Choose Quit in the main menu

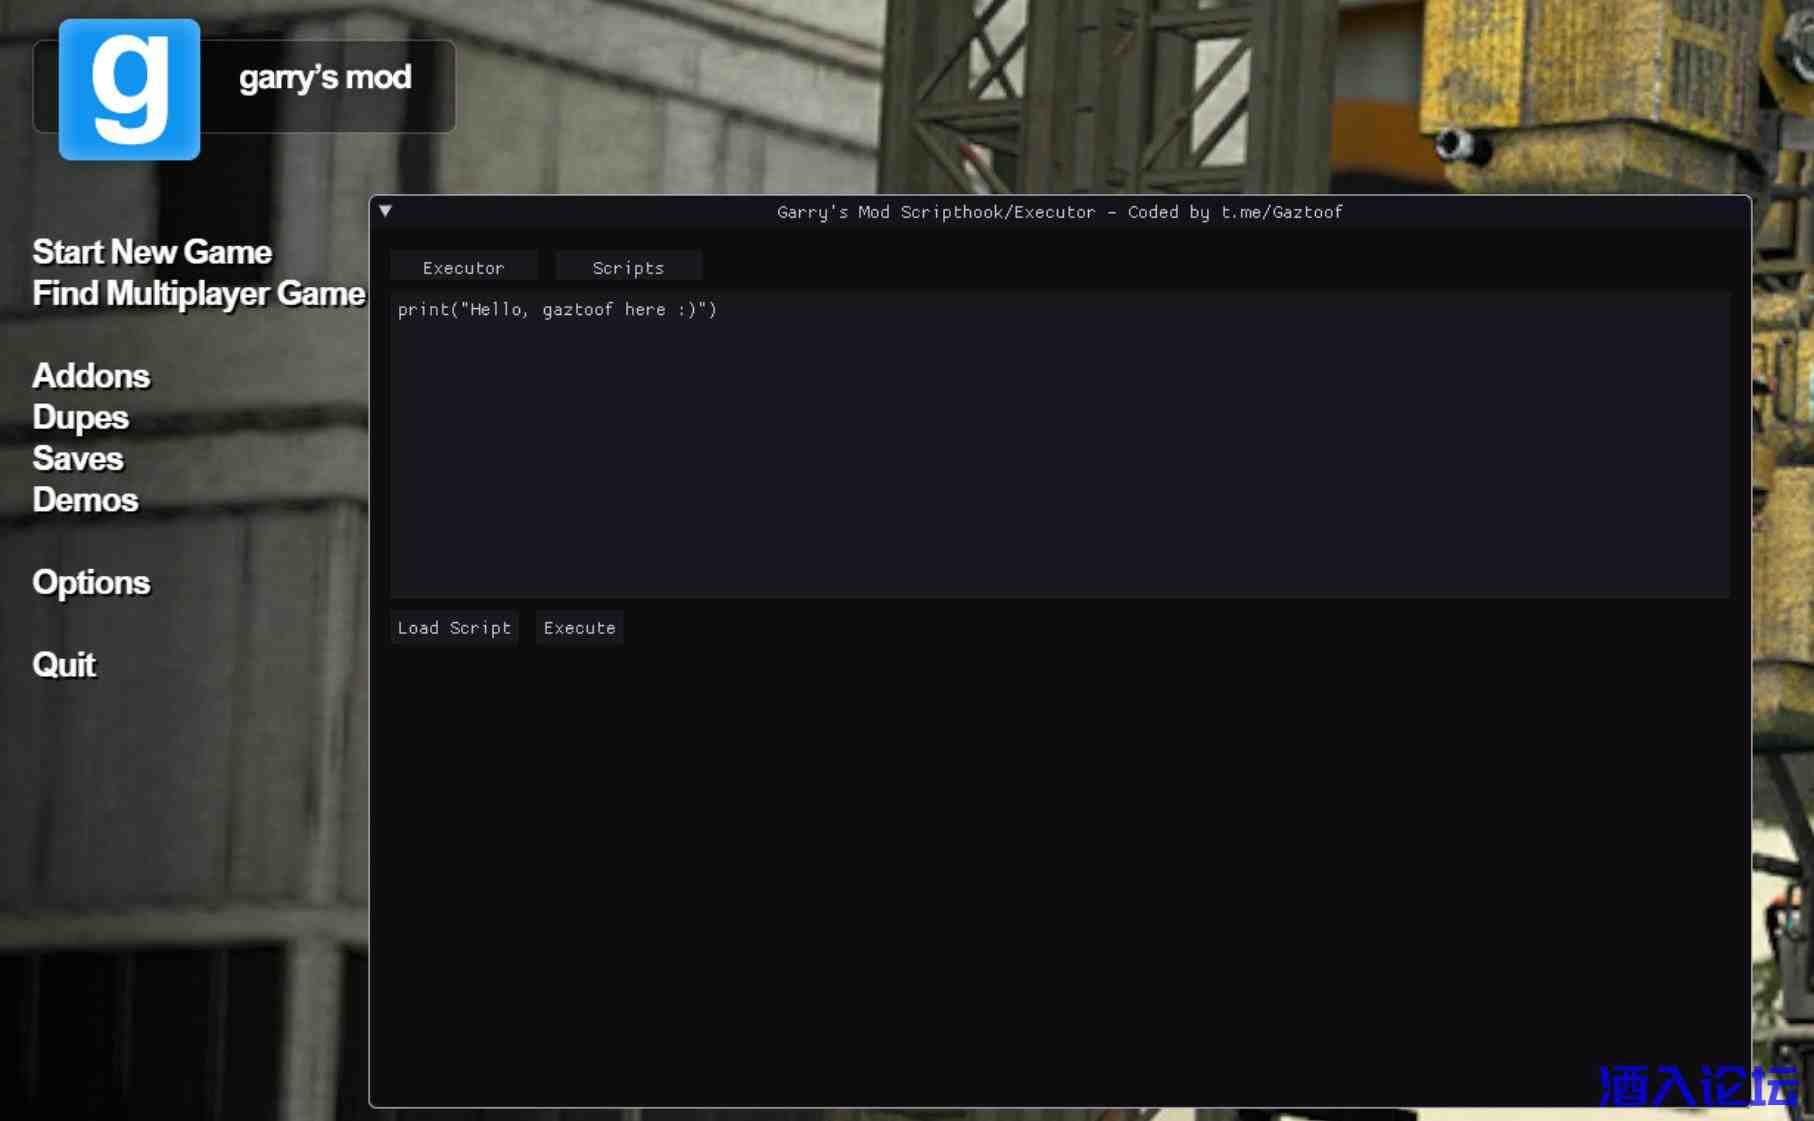pos(64,665)
